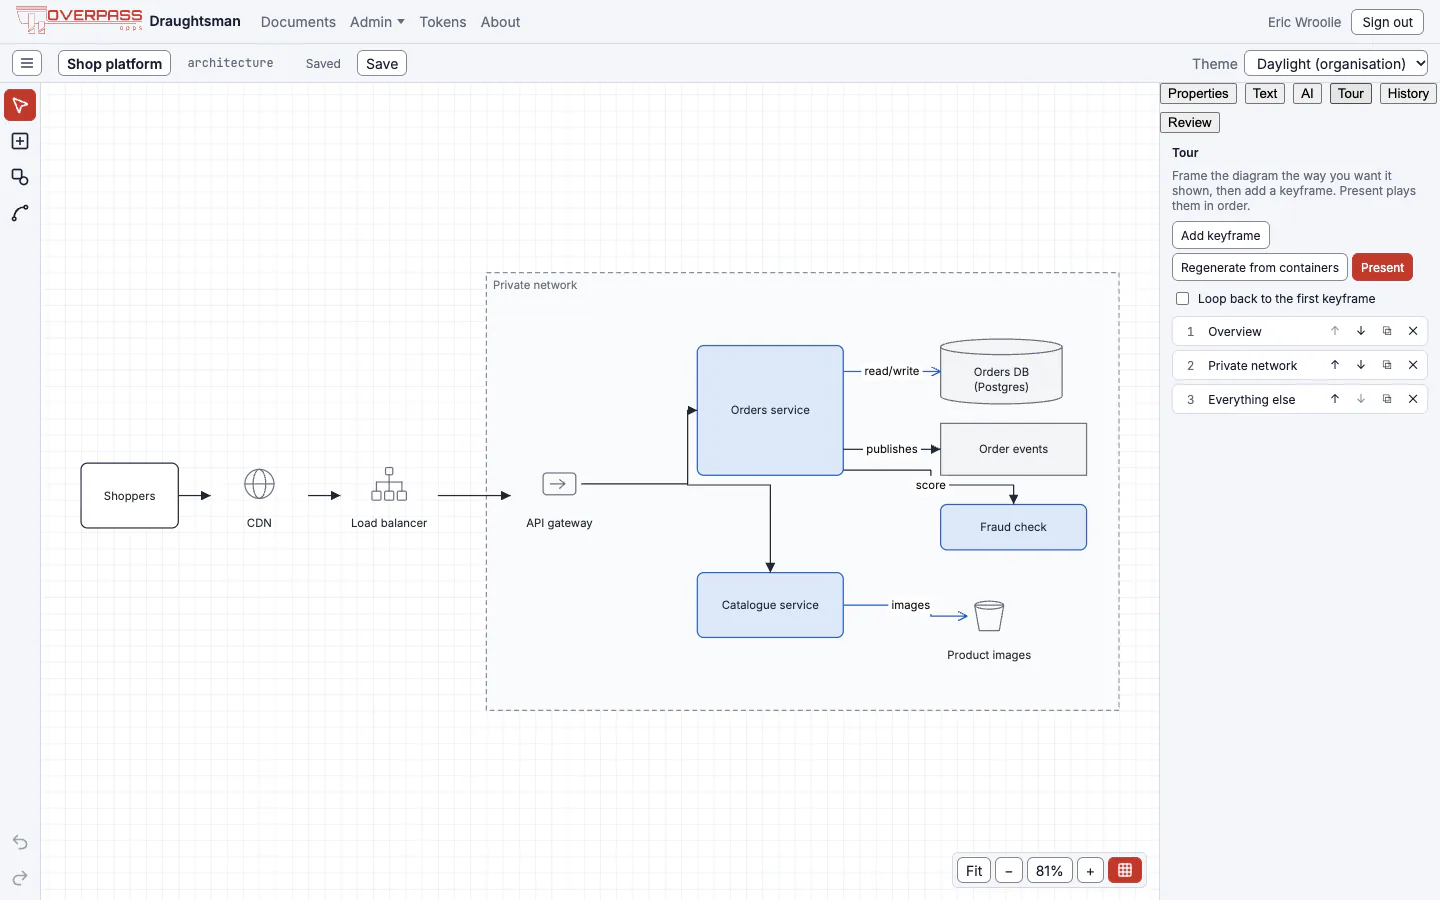Screen dimensions: 1440x900
Task: Open the Documents page
Action: [x=298, y=22]
